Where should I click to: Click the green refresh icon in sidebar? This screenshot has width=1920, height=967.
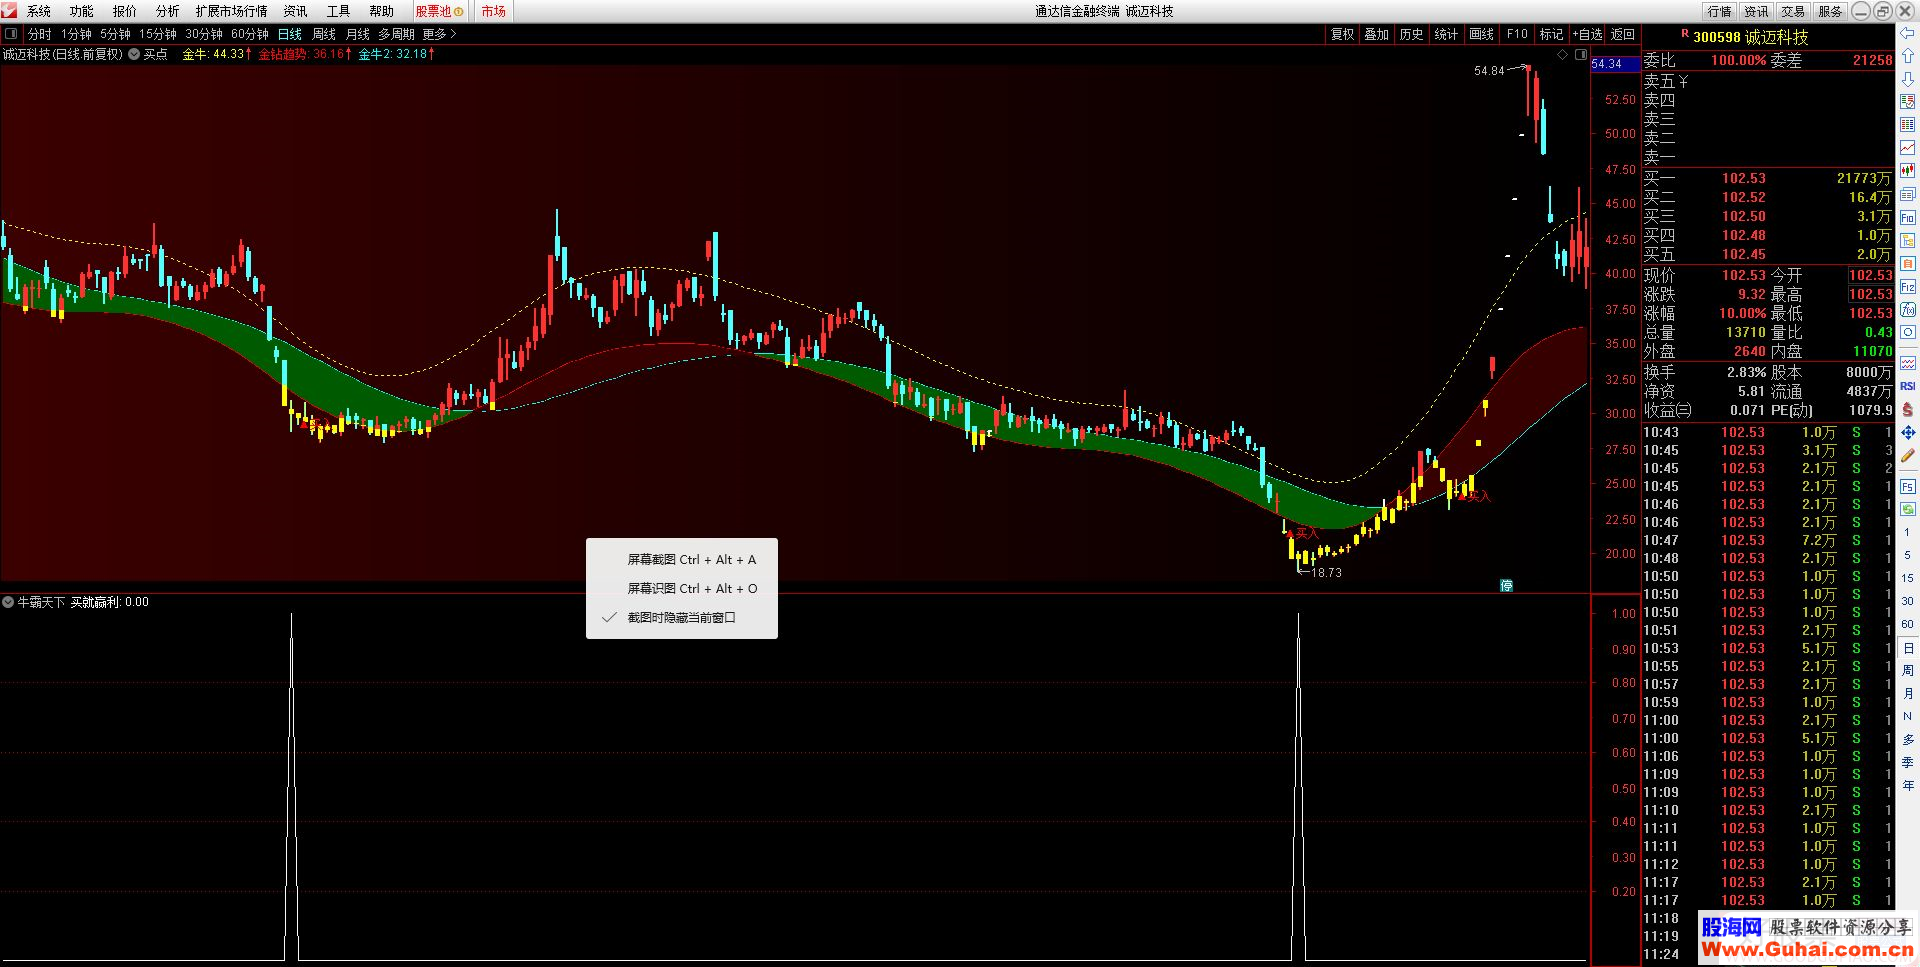pos(1908,509)
